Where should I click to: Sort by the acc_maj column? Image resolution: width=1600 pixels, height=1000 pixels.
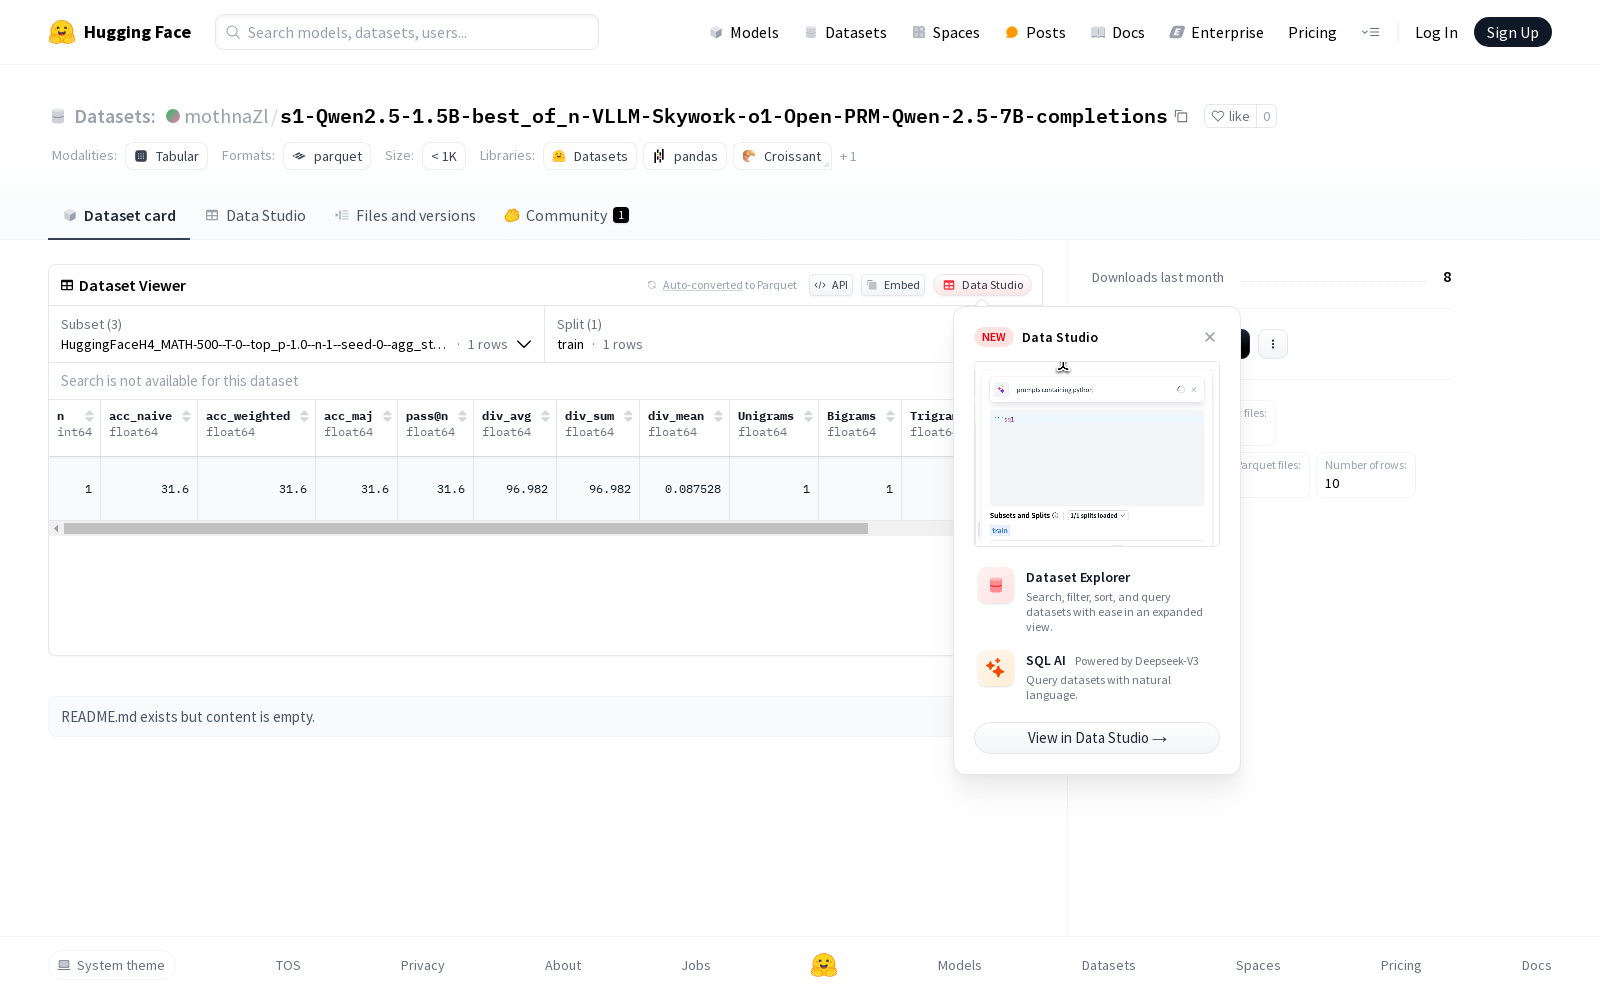[x=387, y=416]
